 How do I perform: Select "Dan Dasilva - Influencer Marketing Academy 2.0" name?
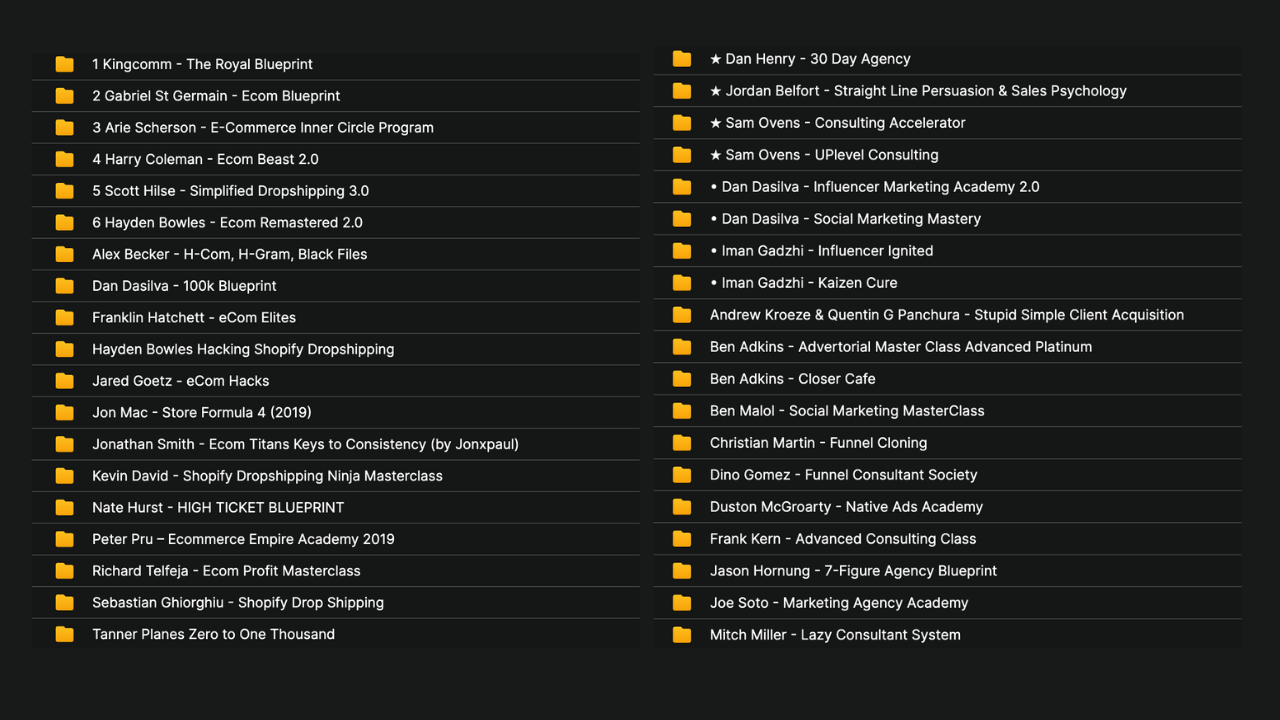(881, 187)
